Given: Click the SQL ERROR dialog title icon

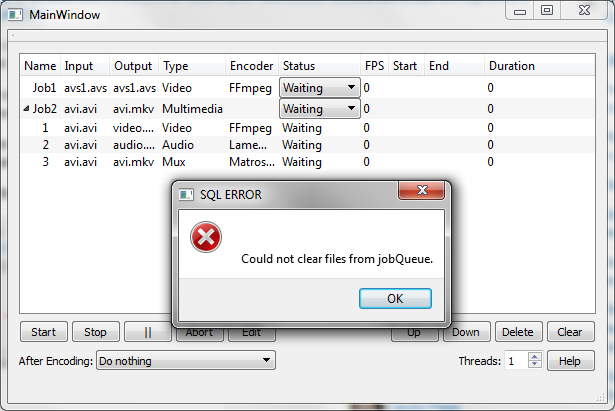Looking at the screenshot, I should pyautogui.click(x=186, y=195).
